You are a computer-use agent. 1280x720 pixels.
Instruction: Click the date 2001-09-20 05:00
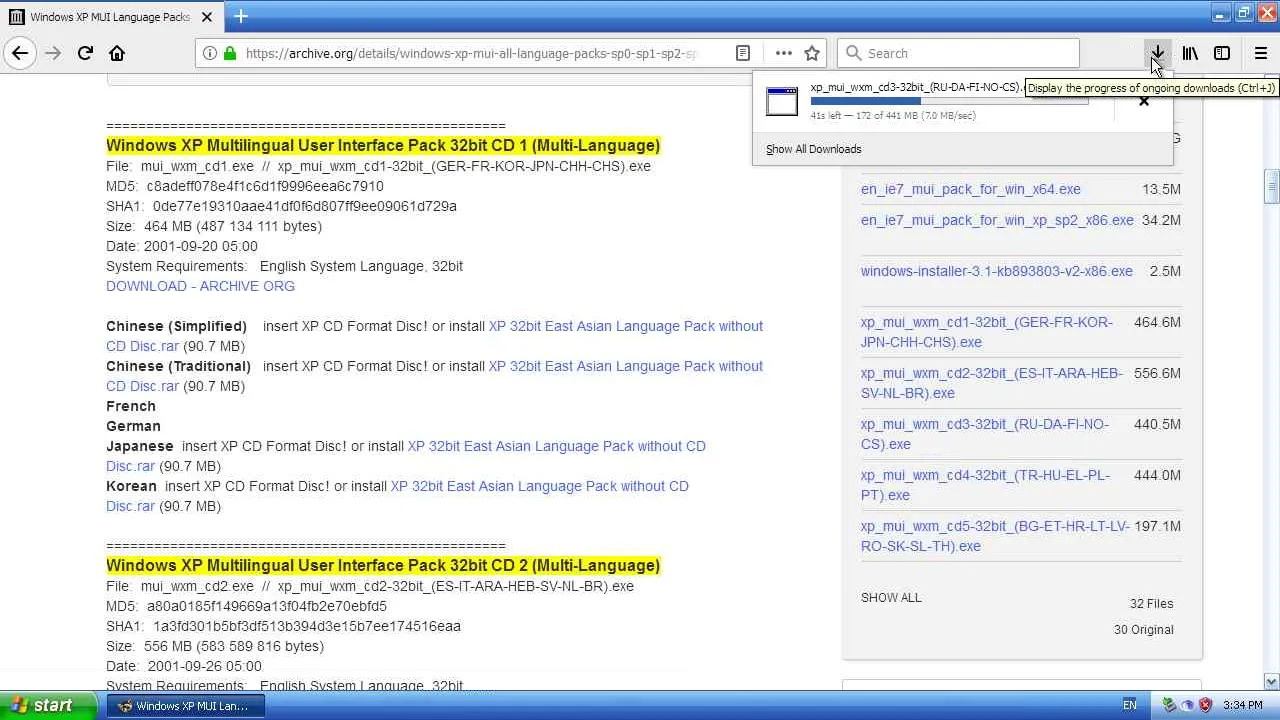[201, 246]
